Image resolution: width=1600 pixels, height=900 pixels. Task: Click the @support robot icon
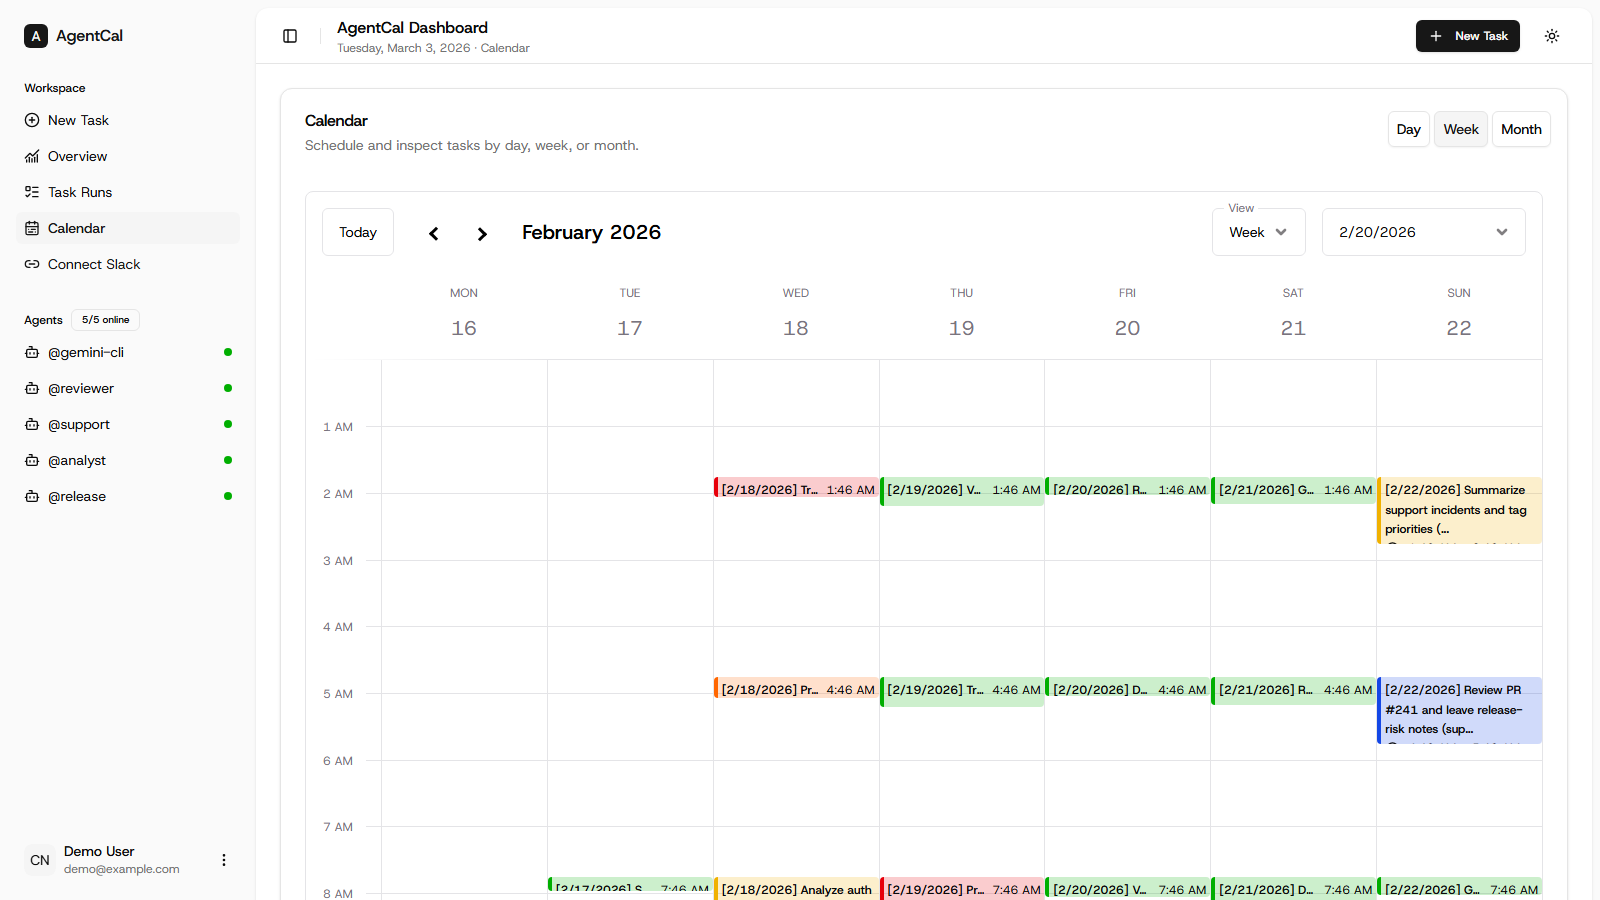point(32,424)
